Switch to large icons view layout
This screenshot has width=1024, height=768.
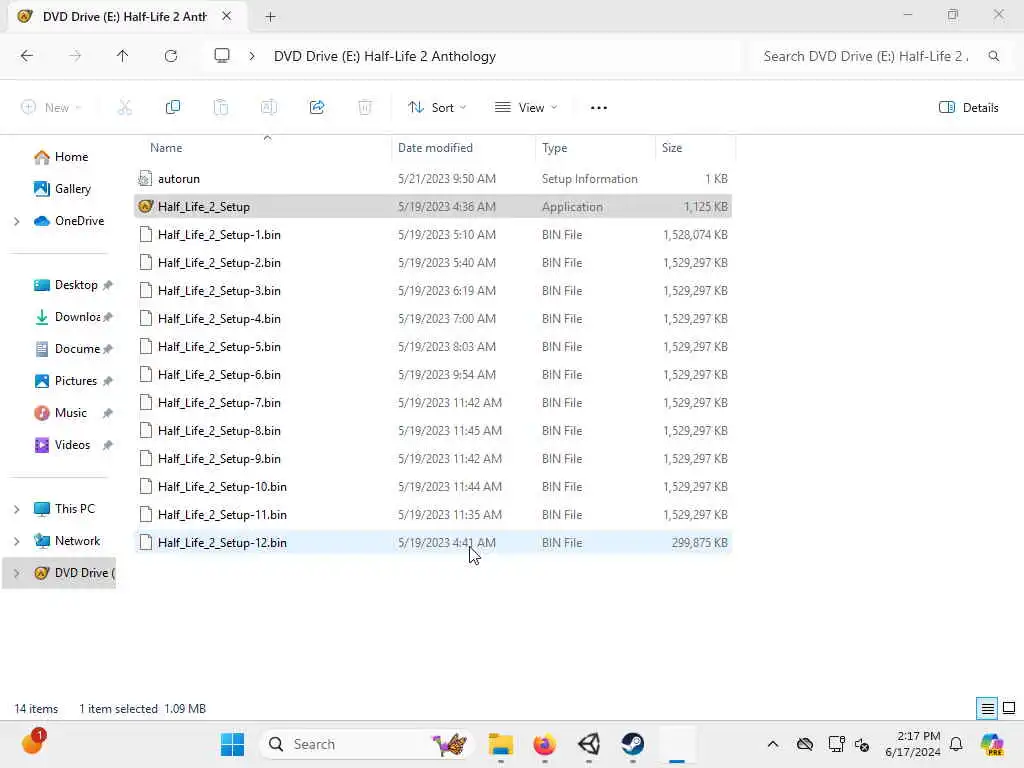(1009, 709)
